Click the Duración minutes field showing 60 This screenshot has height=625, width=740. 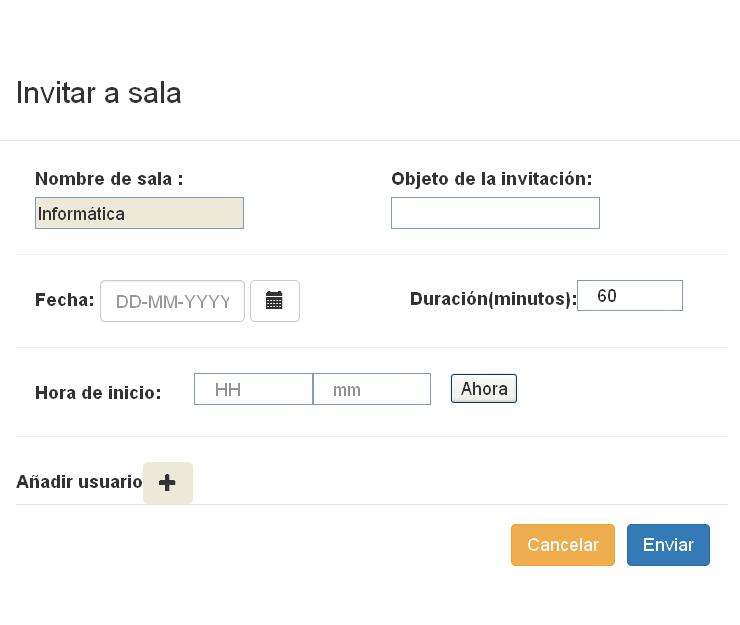coord(630,296)
